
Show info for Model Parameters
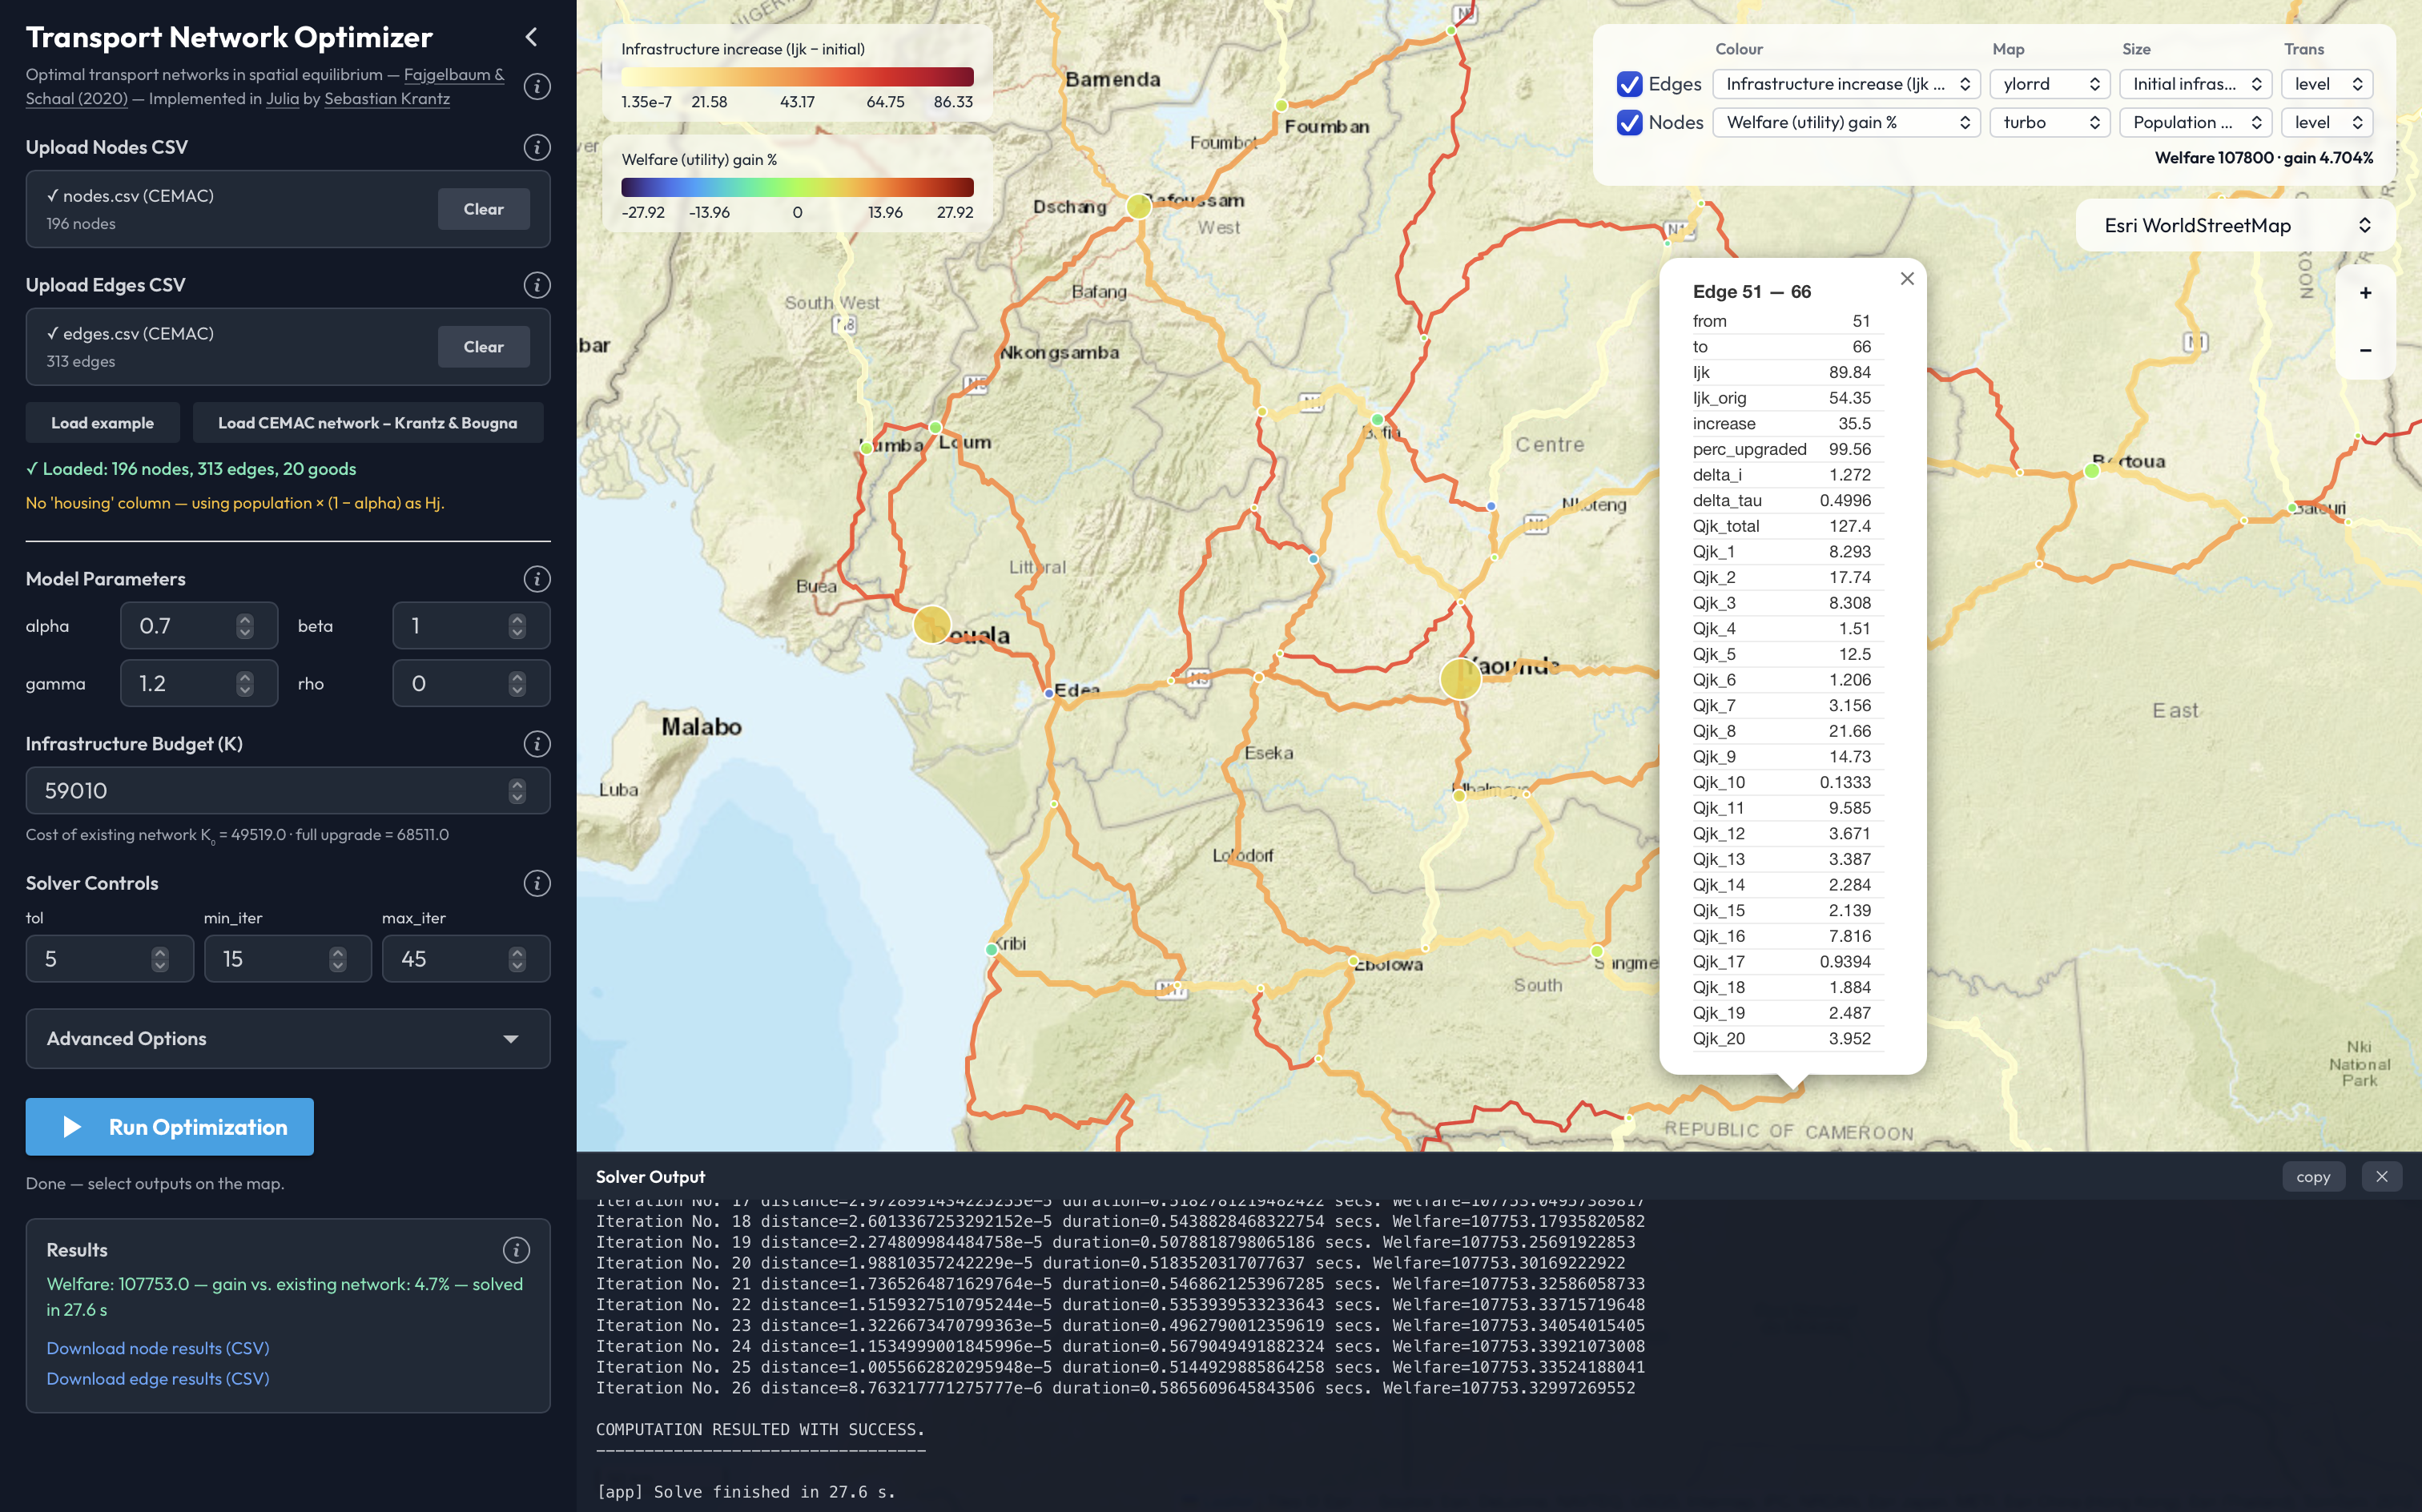point(537,579)
